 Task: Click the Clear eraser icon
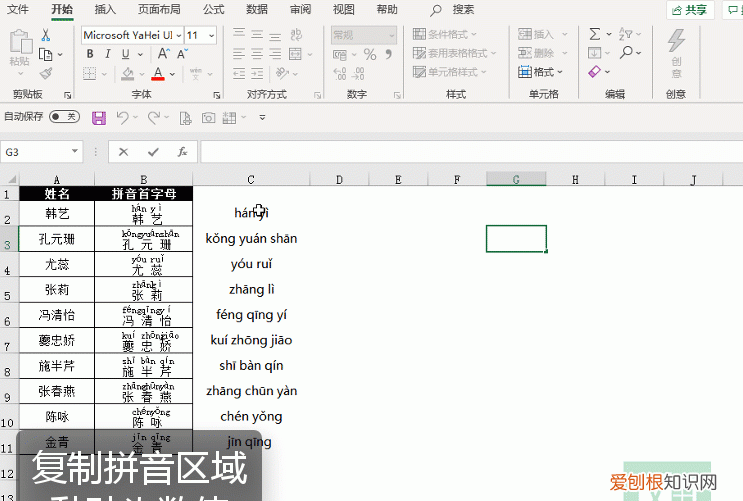pyautogui.click(x=594, y=72)
